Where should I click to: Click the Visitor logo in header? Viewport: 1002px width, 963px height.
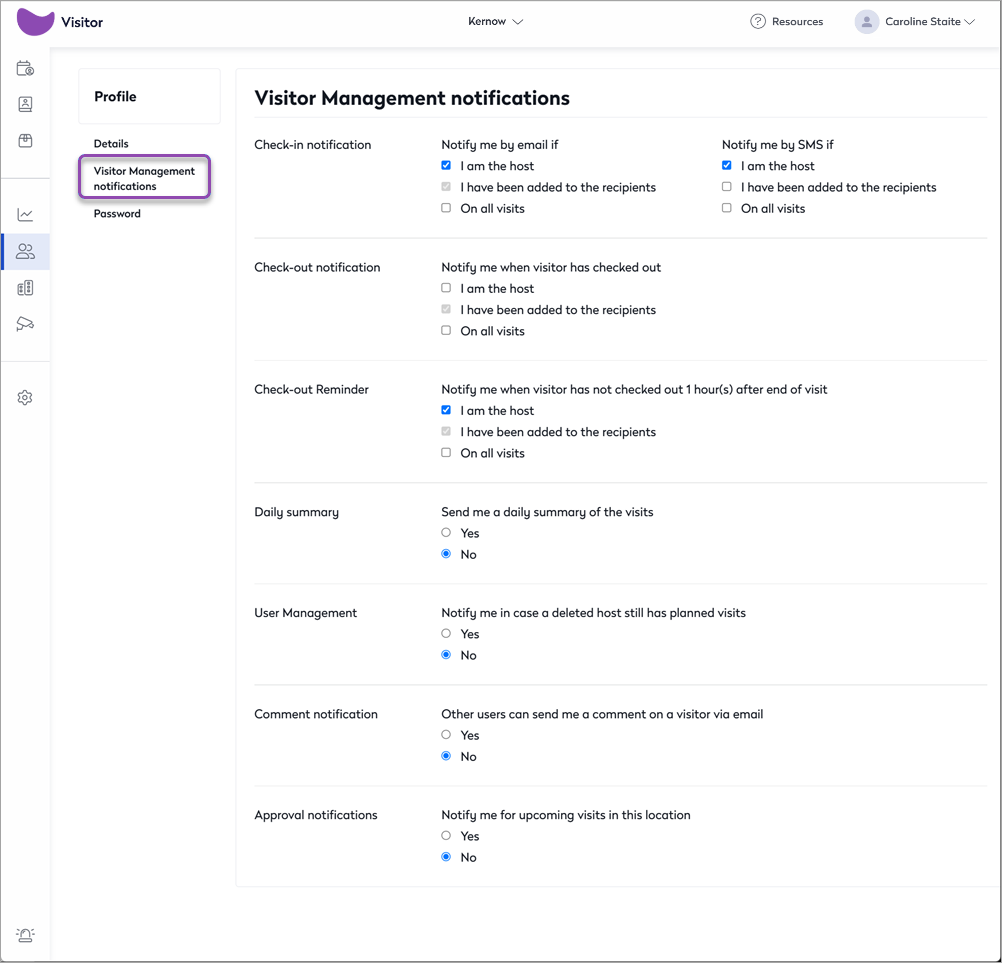[x=60, y=22]
